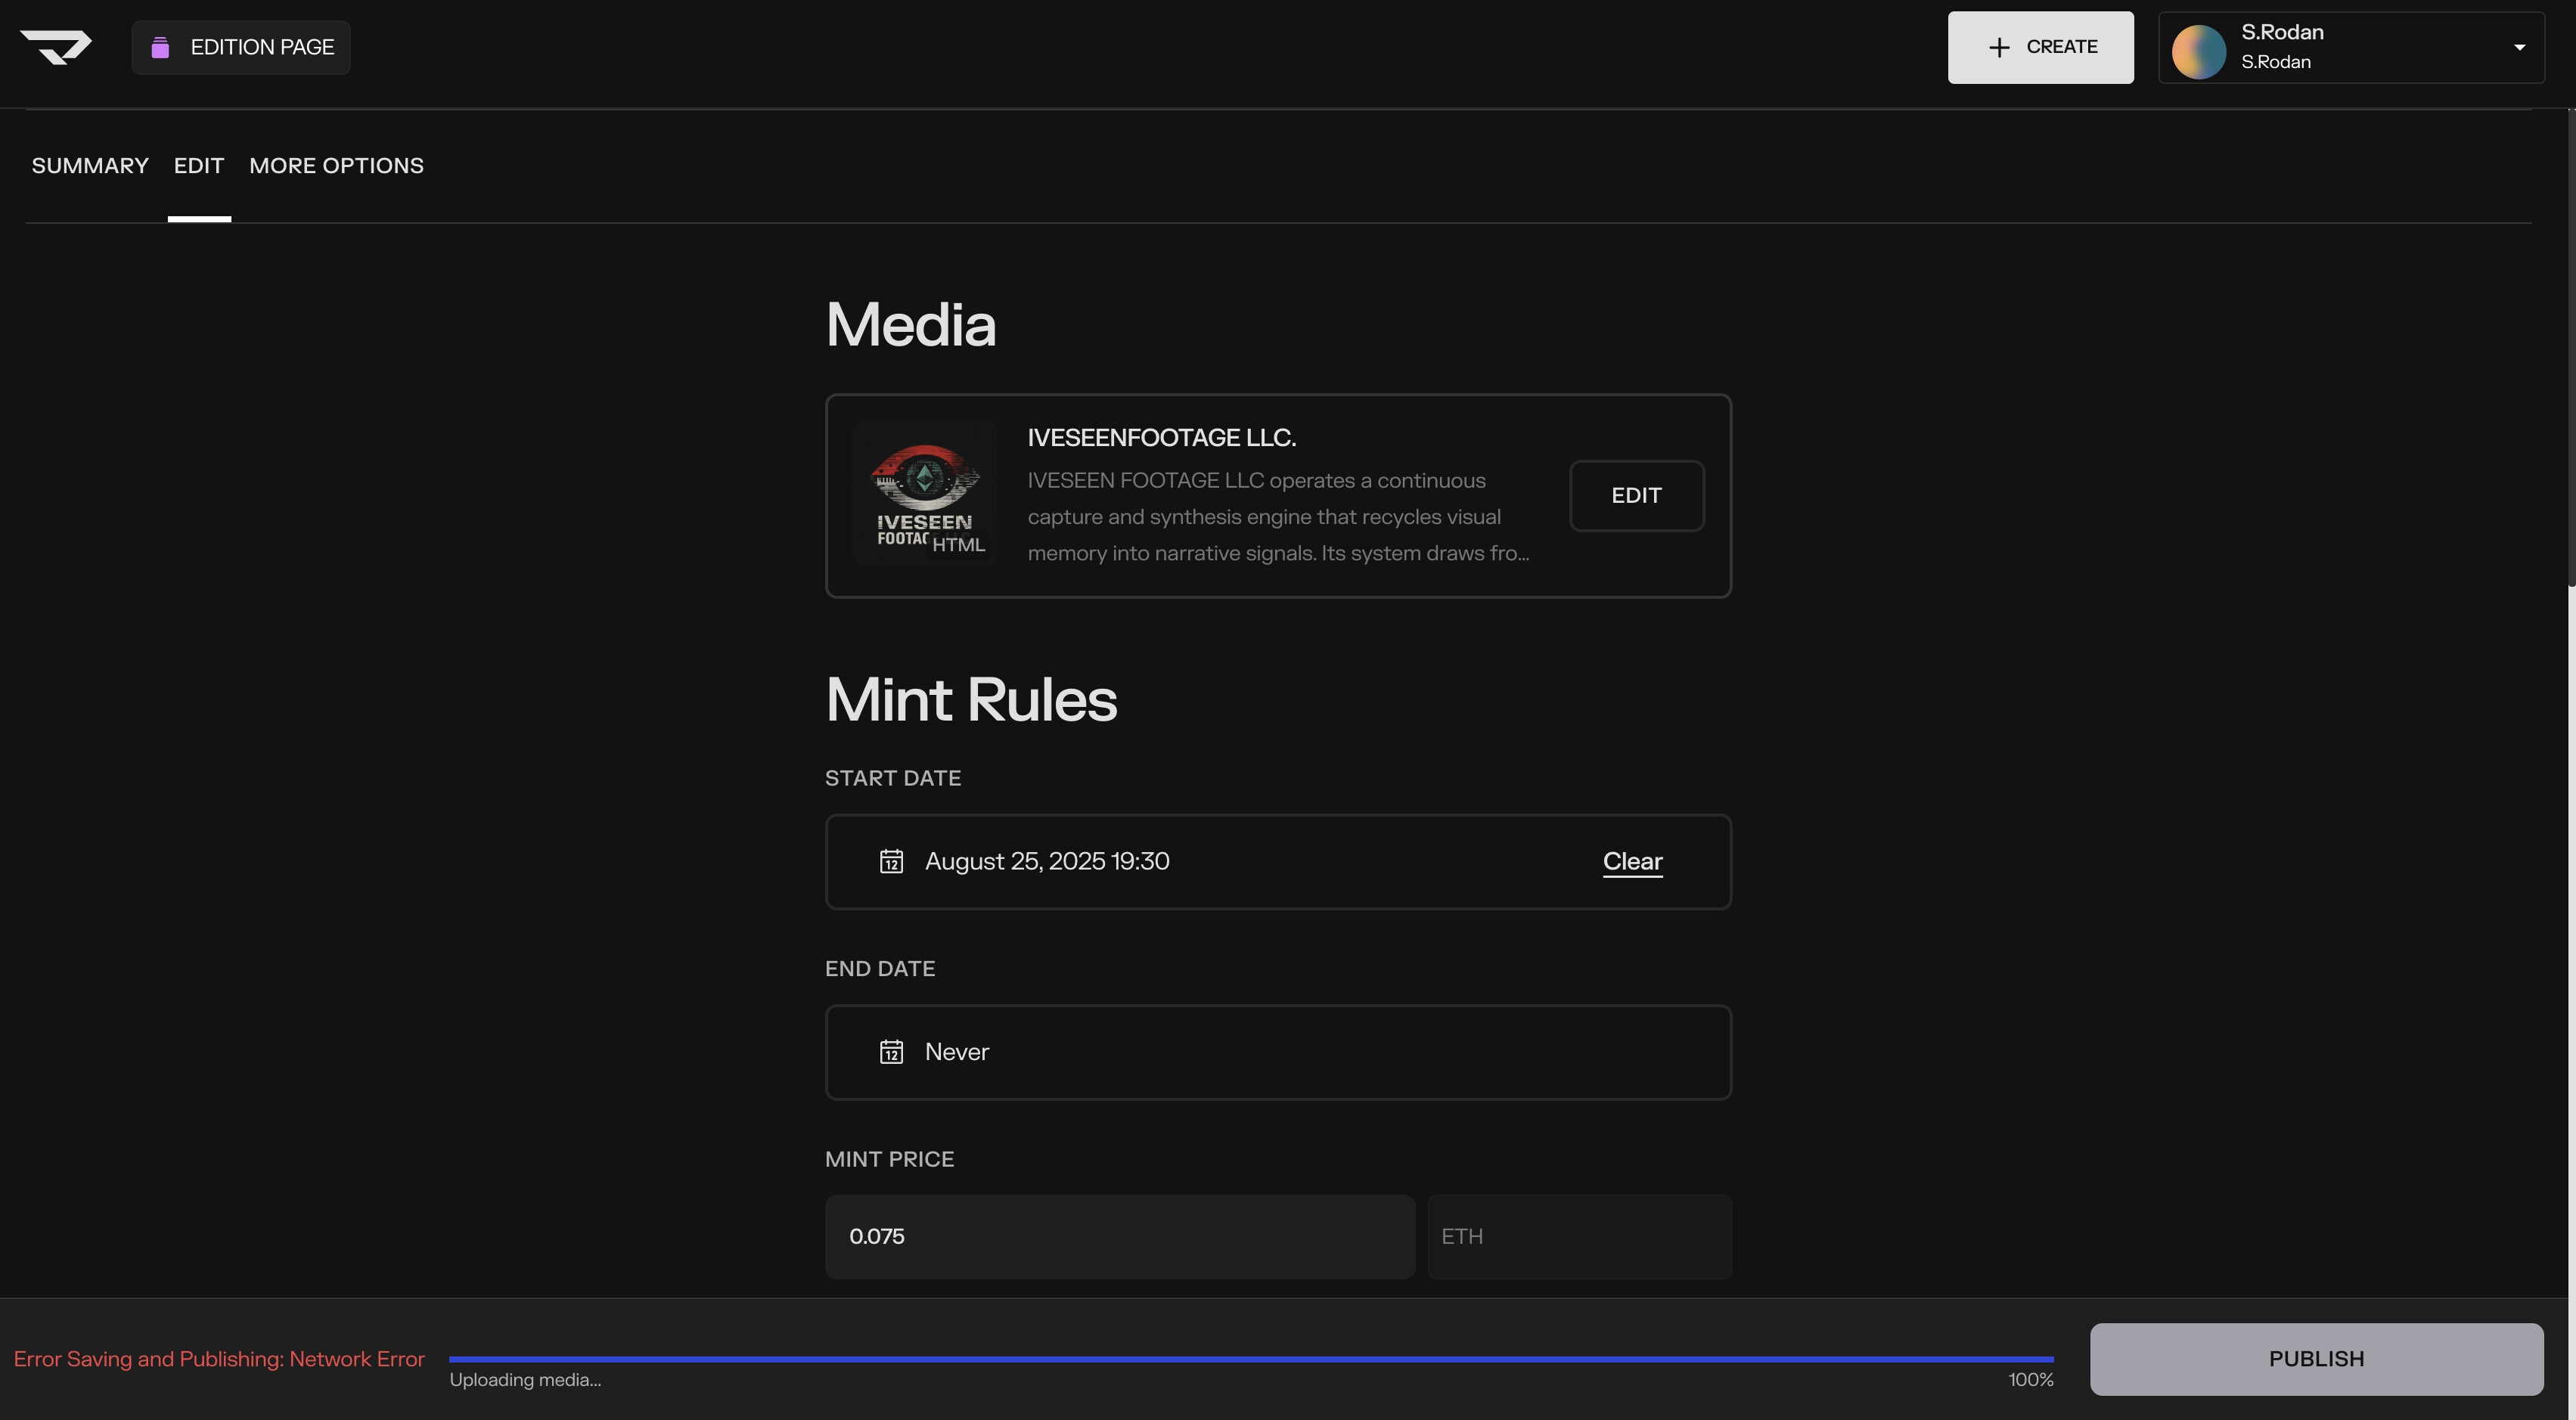Click the ETH currency field
Image resolution: width=2576 pixels, height=1420 pixels.
tap(1578, 1236)
